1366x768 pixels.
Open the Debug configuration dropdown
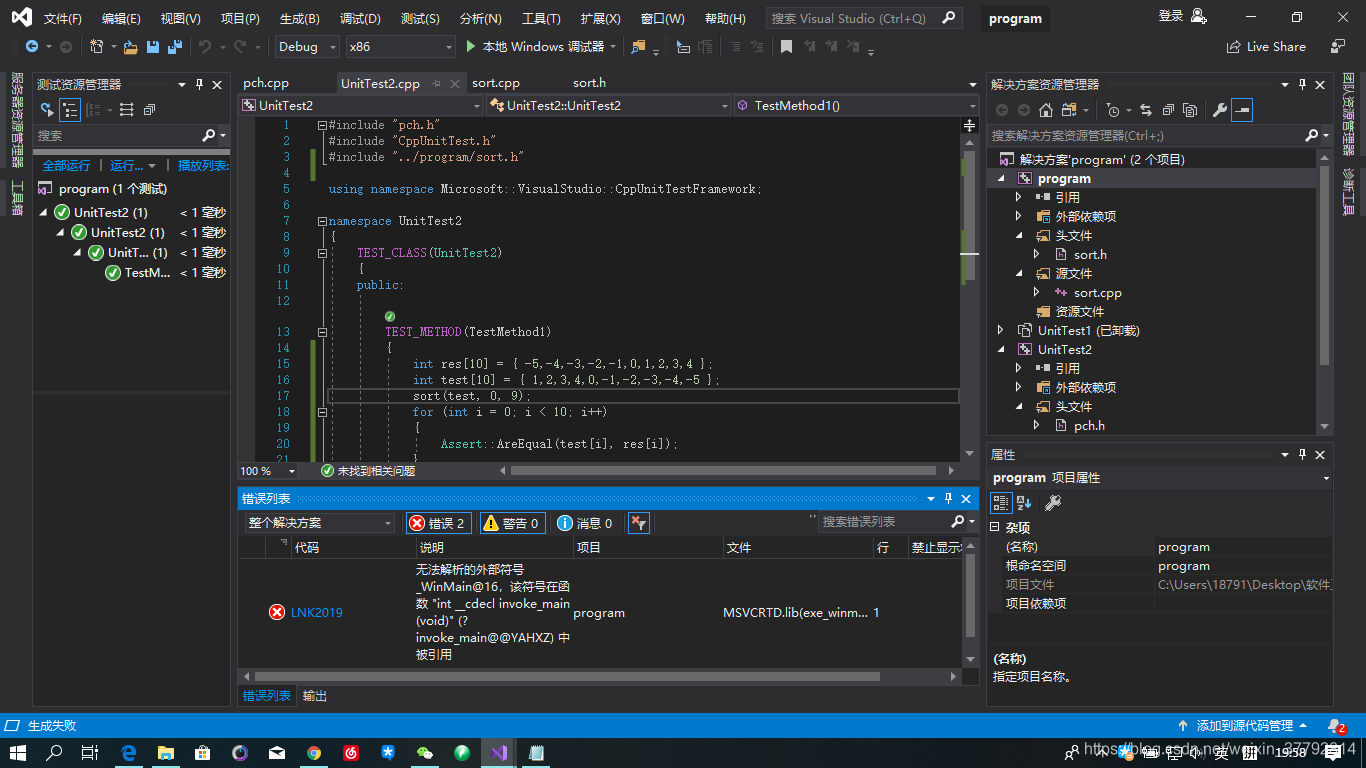307,46
